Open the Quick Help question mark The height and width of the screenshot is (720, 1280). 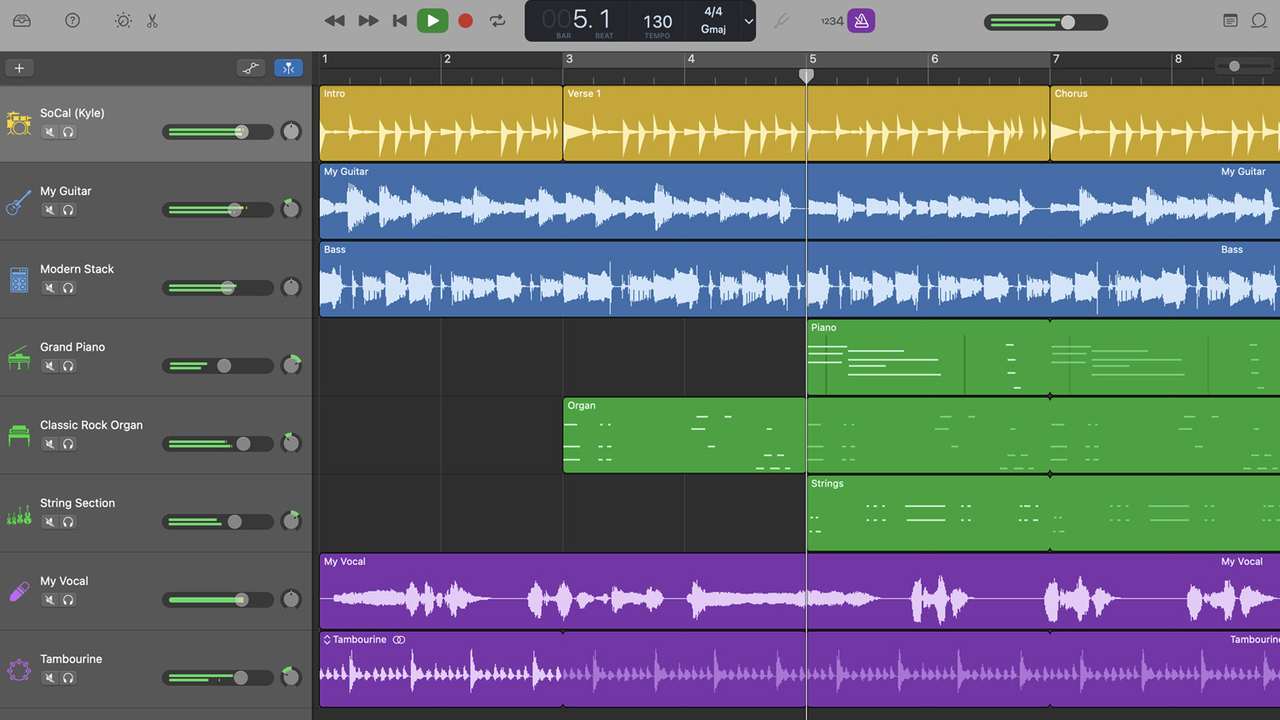point(72,21)
